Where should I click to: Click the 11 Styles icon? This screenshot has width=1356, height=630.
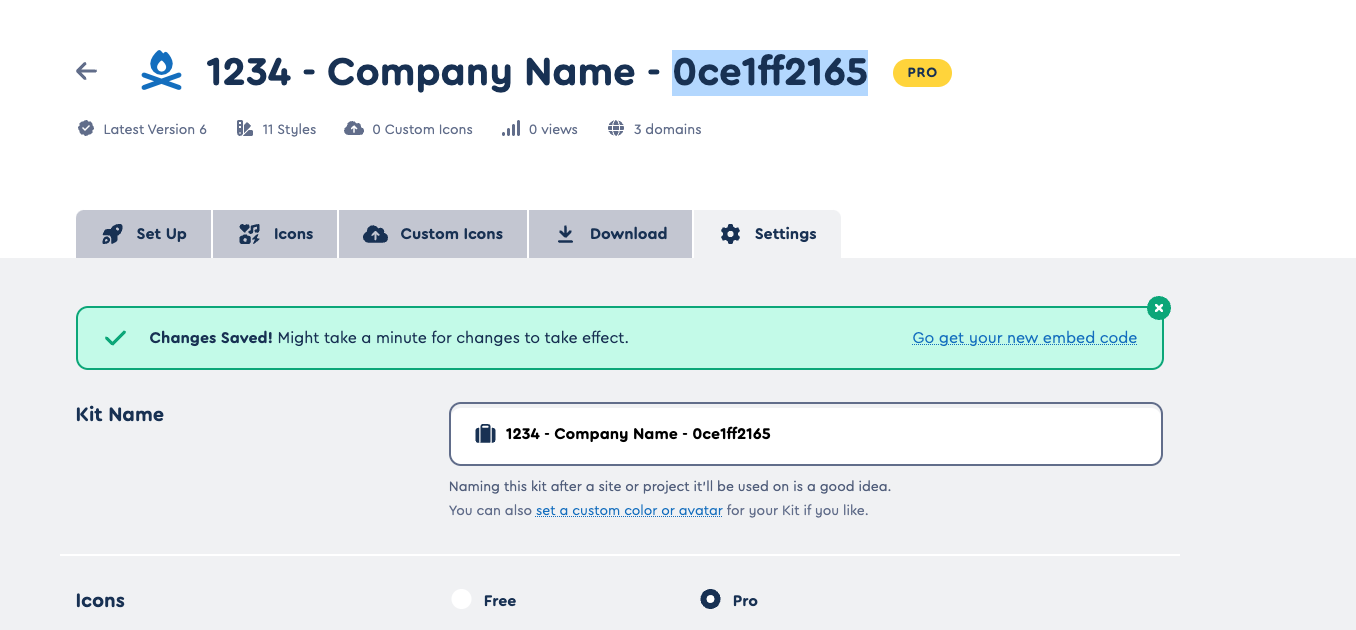(x=245, y=129)
